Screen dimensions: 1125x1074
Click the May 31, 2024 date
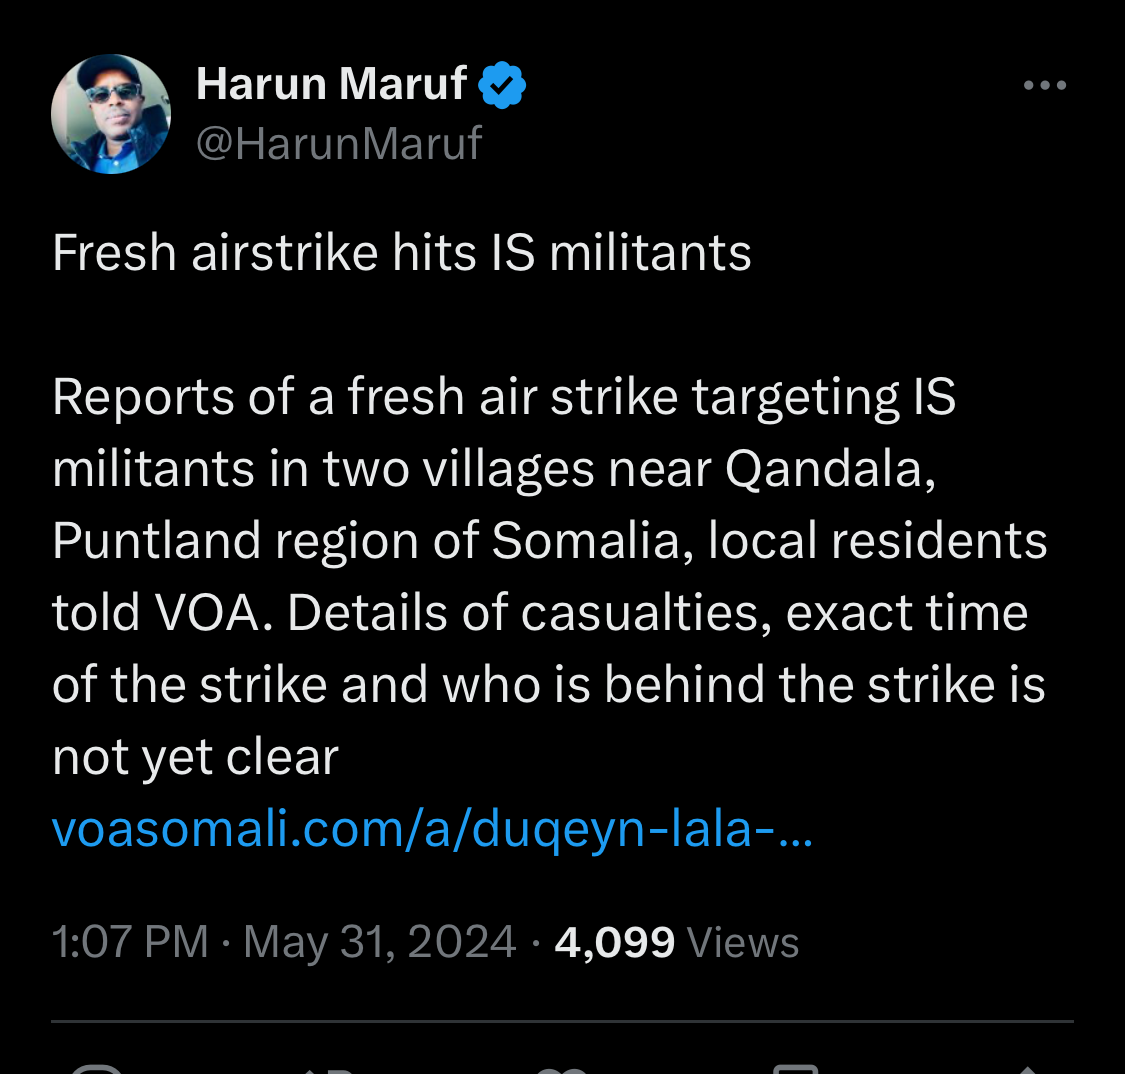tap(380, 942)
